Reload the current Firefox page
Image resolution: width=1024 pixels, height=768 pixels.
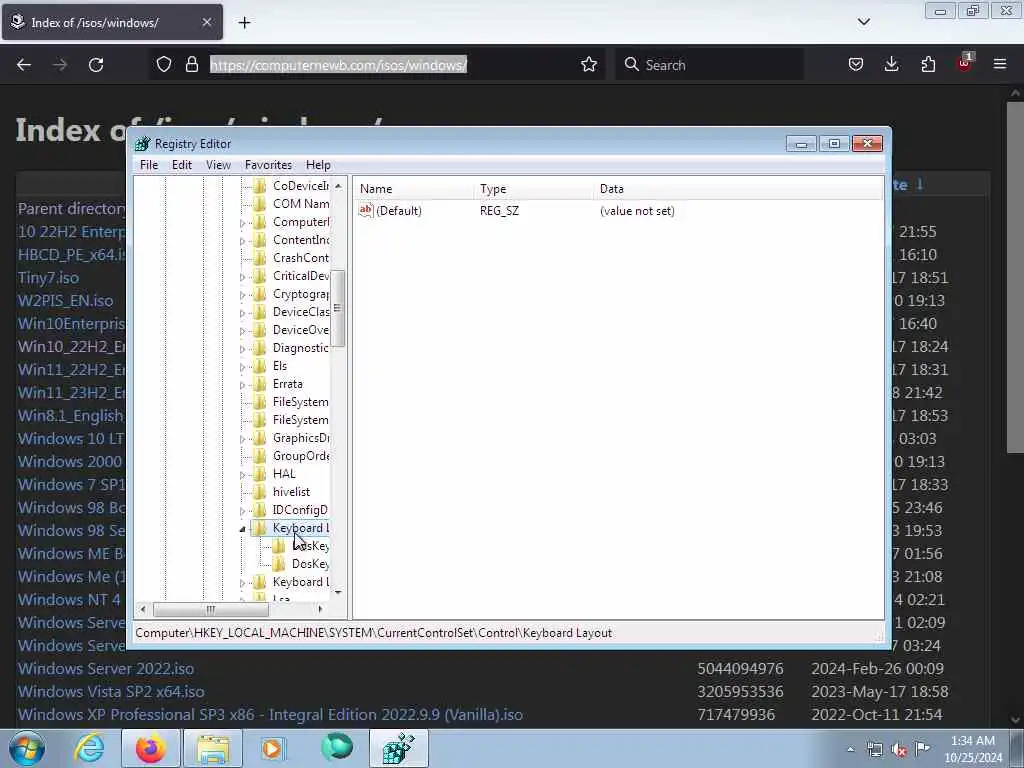coord(96,65)
